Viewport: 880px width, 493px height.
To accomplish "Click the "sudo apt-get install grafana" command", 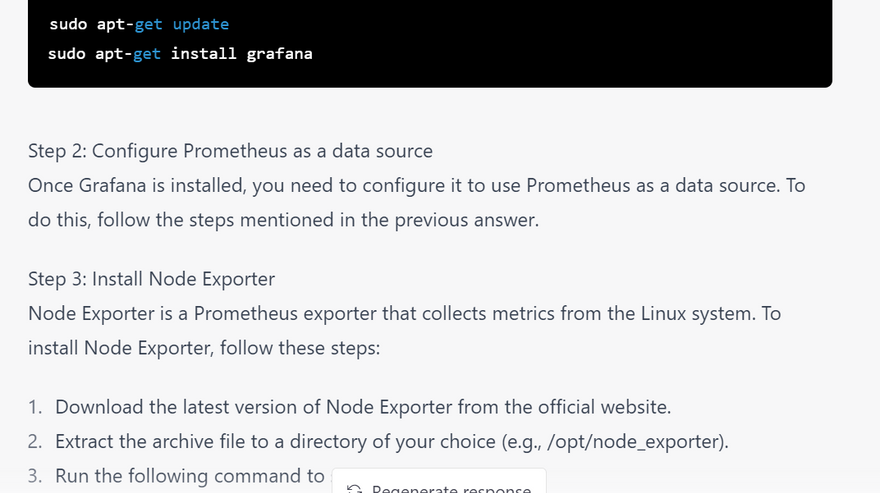I will tap(180, 53).
